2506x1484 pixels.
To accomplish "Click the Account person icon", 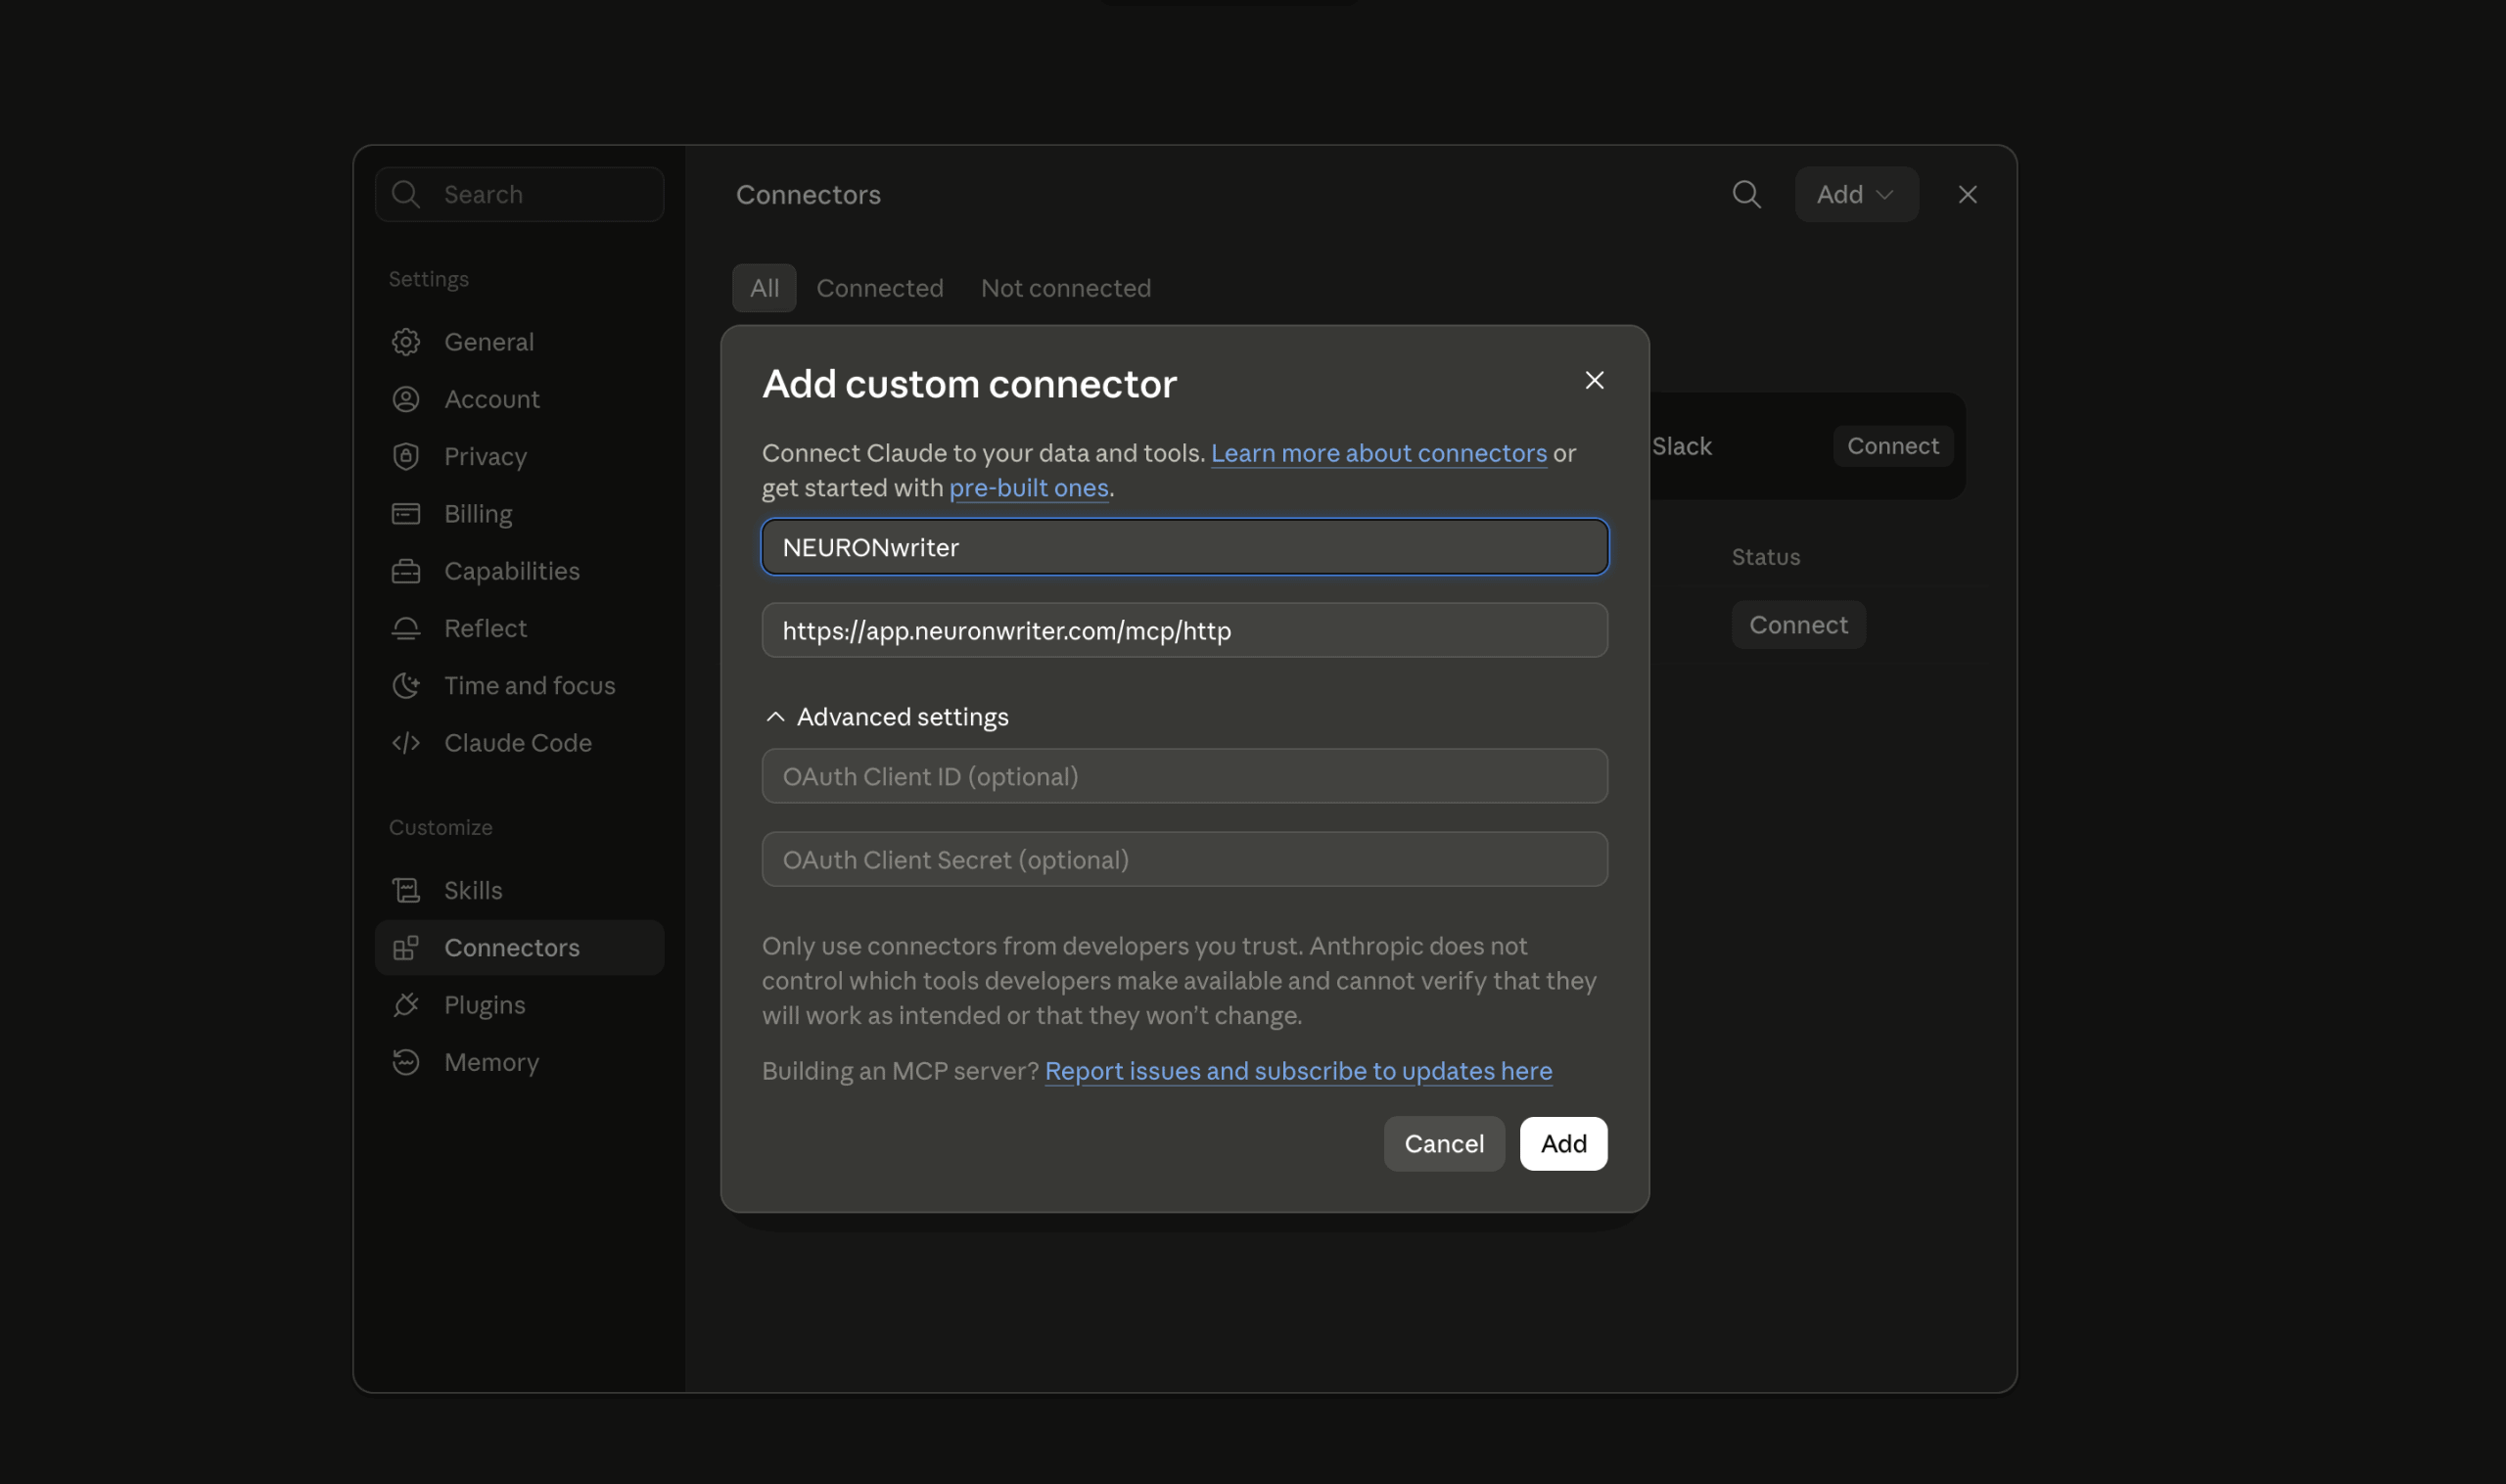I will [406, 399].
